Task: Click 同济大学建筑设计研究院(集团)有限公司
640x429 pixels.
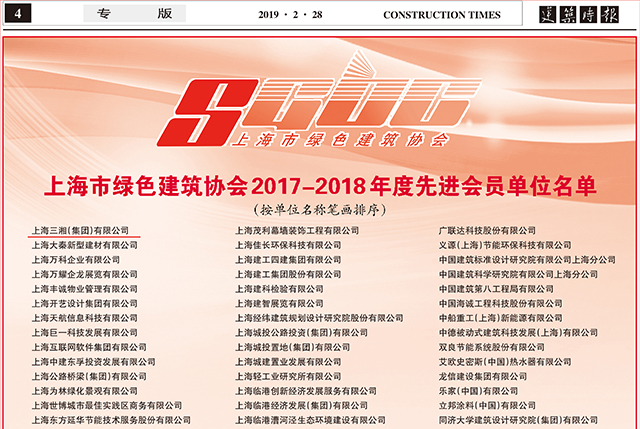Action: (x=518, y=420)
